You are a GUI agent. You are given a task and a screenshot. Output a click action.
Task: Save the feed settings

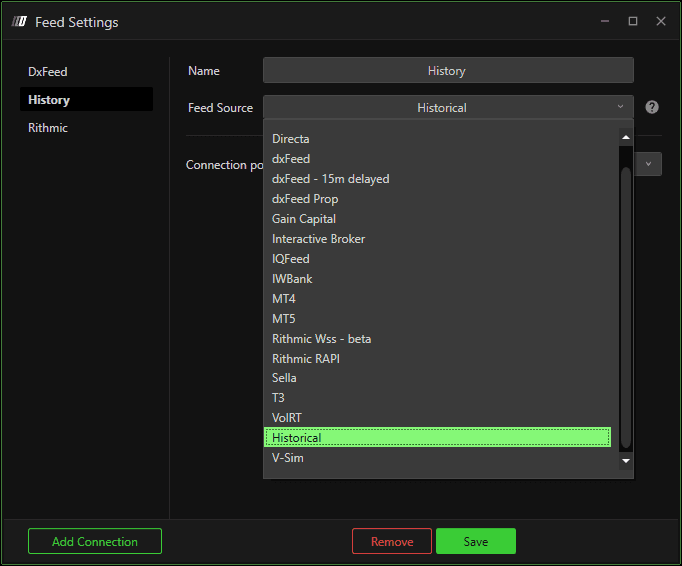coord(476,541)
